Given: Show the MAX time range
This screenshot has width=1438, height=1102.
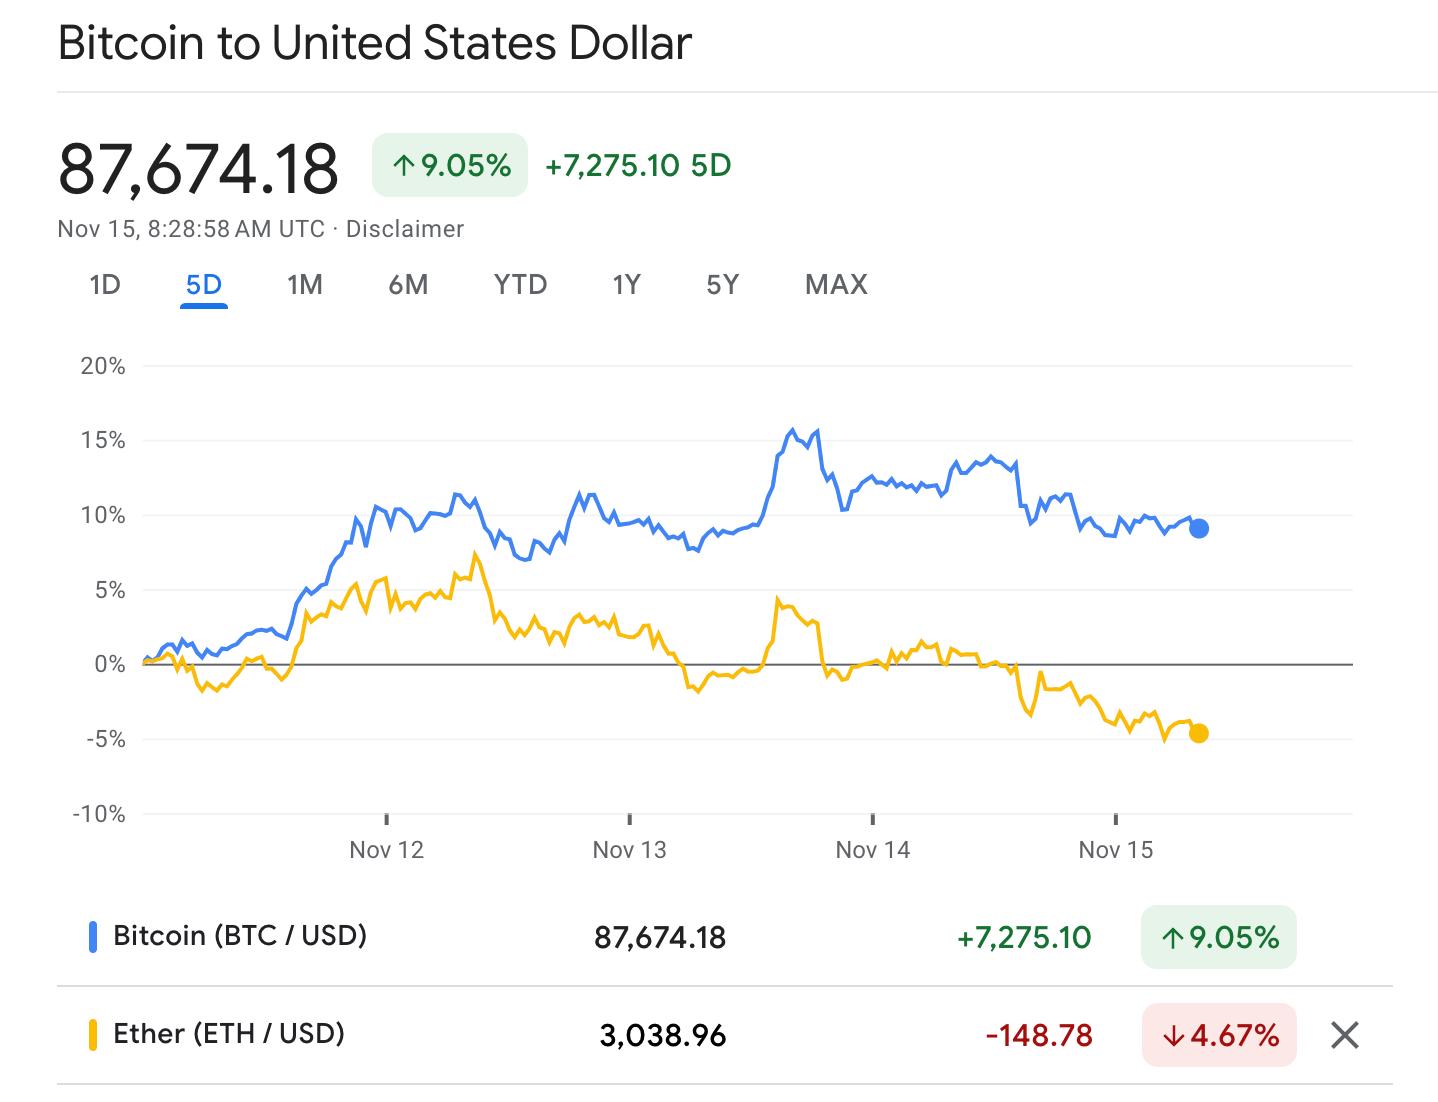Looking at the screenshot, I should tap(836, 285).
